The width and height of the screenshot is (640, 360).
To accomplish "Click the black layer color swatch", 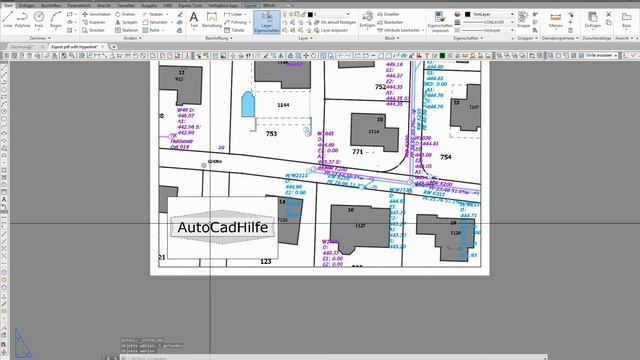I will [x=310, y=14].
